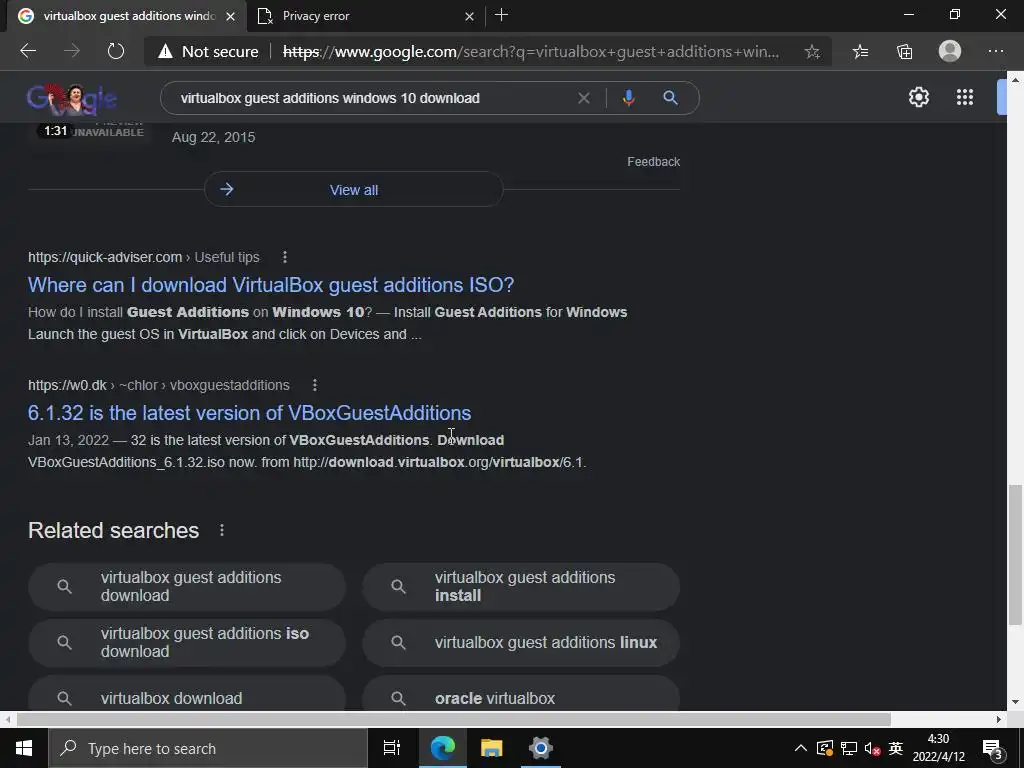Open File Explorer from the taskbar
The width and height of the screenshot is (1024, 768).
point(492,748)
